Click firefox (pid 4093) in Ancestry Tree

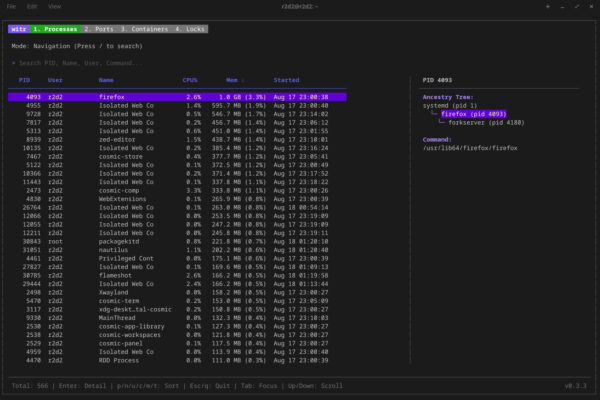pos(474,114)
